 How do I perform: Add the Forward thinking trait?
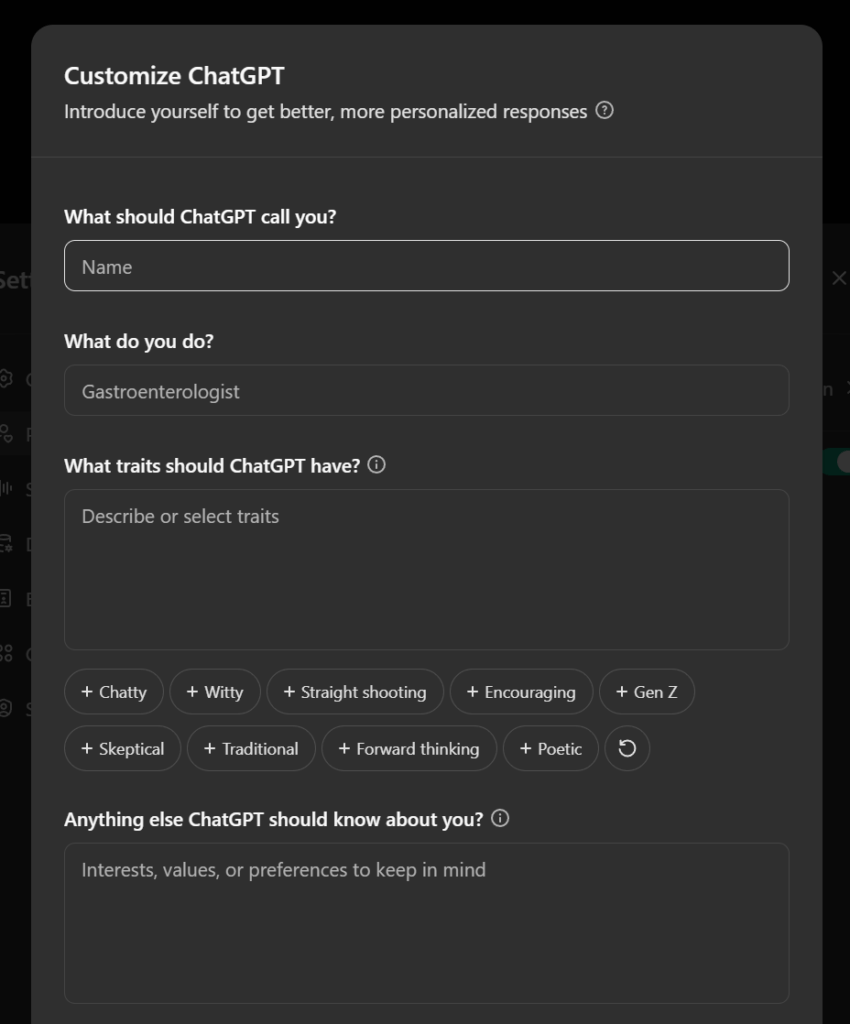(x=409, y=748)
